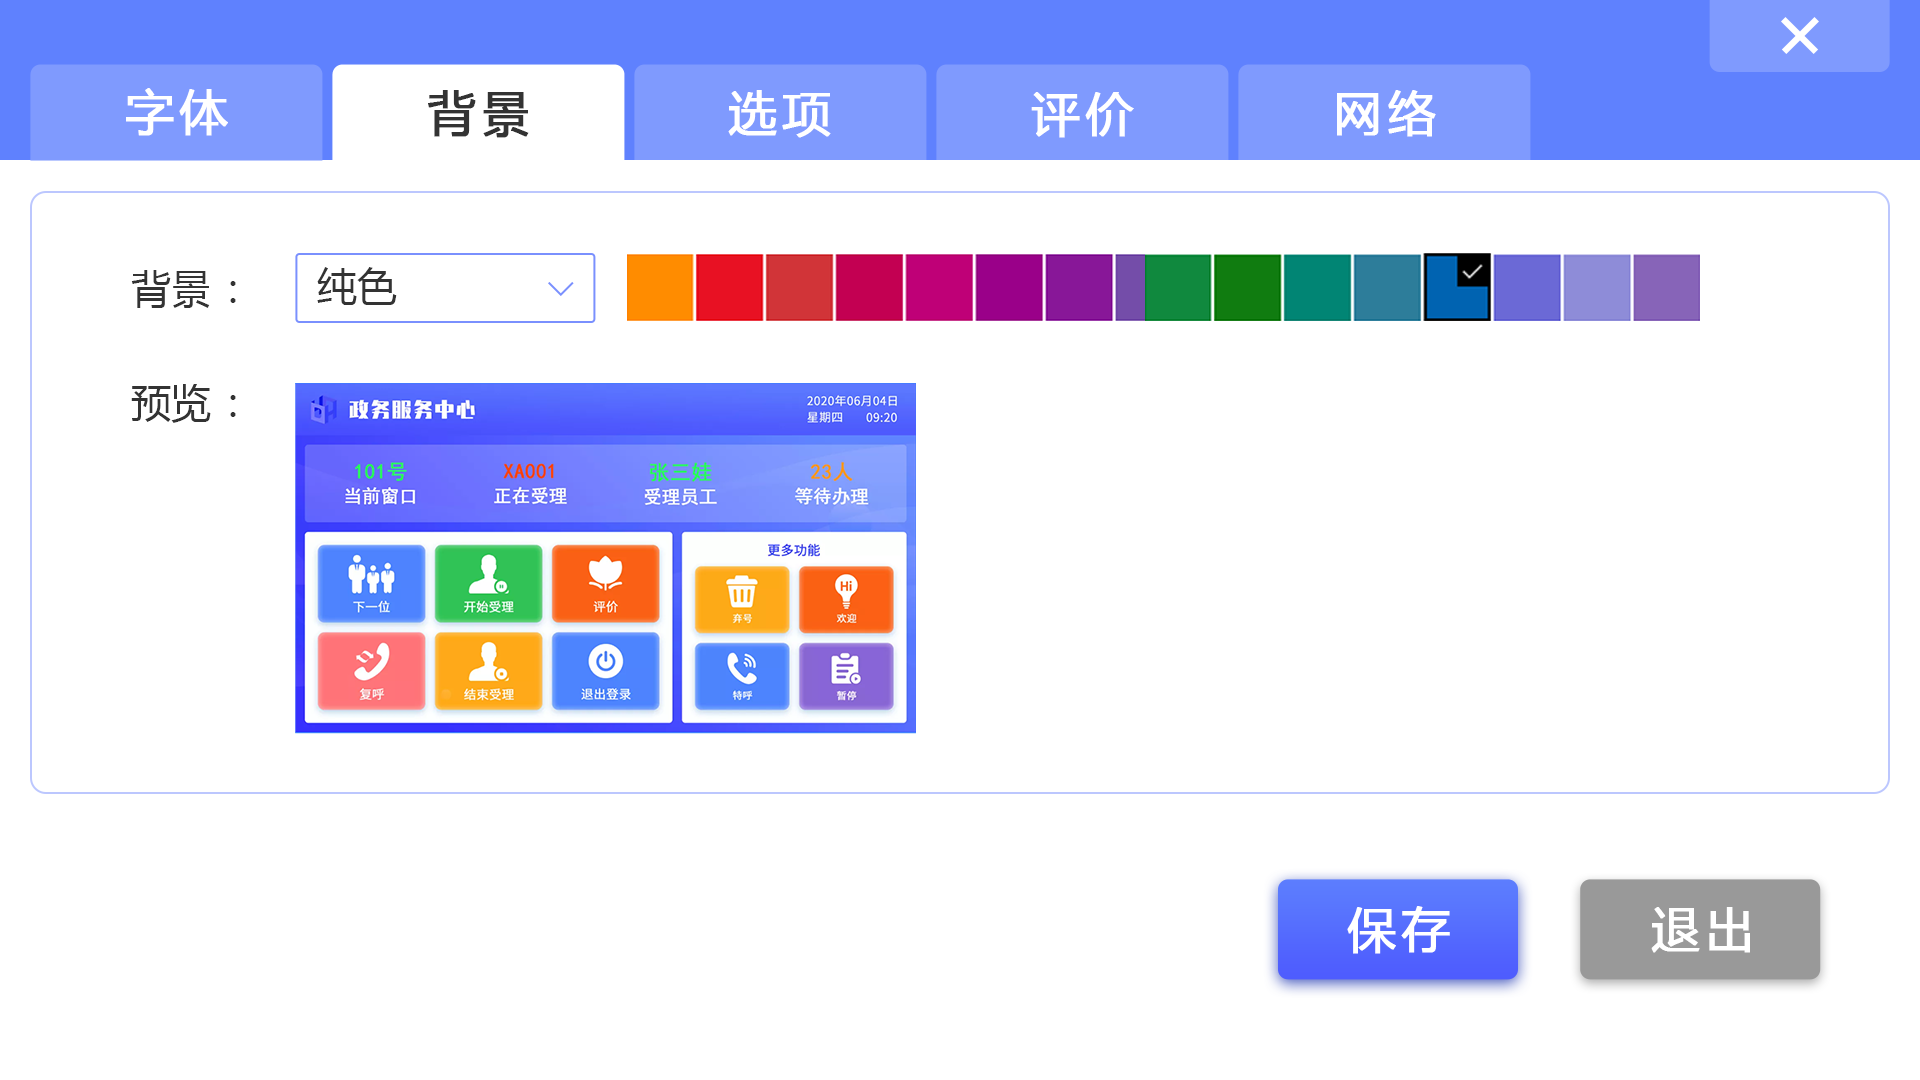Click the red XA001 正在受理 text in preview

tap(530, 484)
